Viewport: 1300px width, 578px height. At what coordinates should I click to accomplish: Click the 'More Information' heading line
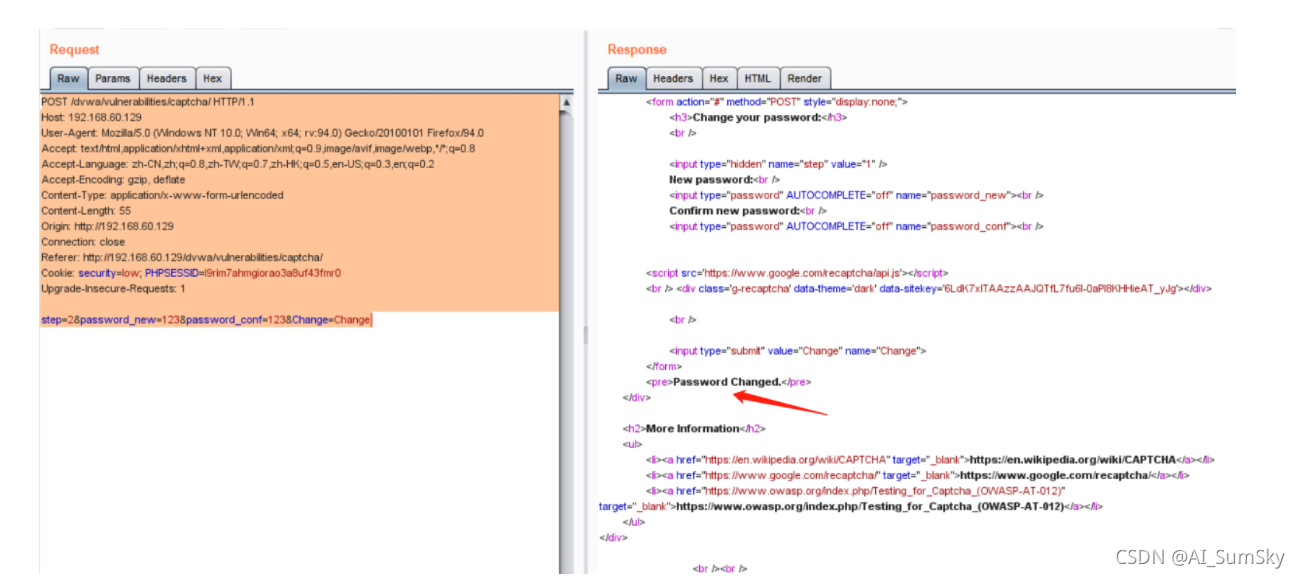694,428
